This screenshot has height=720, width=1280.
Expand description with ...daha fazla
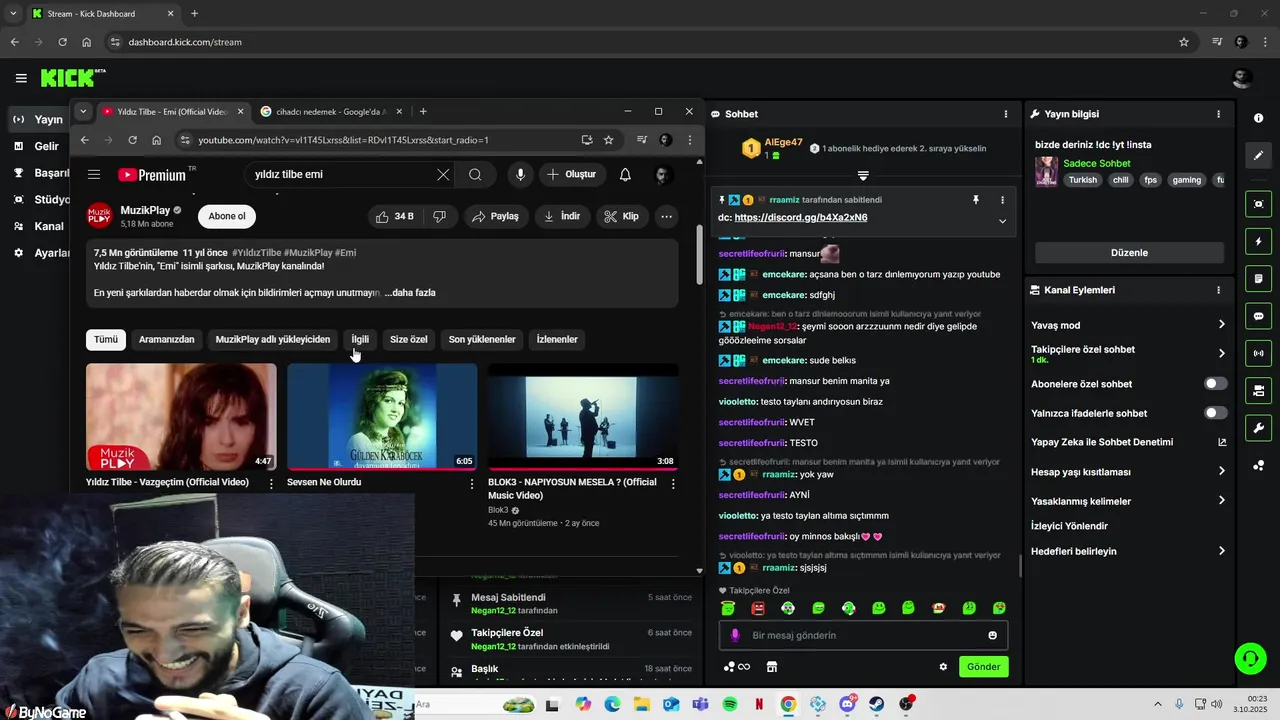point(410,293)
